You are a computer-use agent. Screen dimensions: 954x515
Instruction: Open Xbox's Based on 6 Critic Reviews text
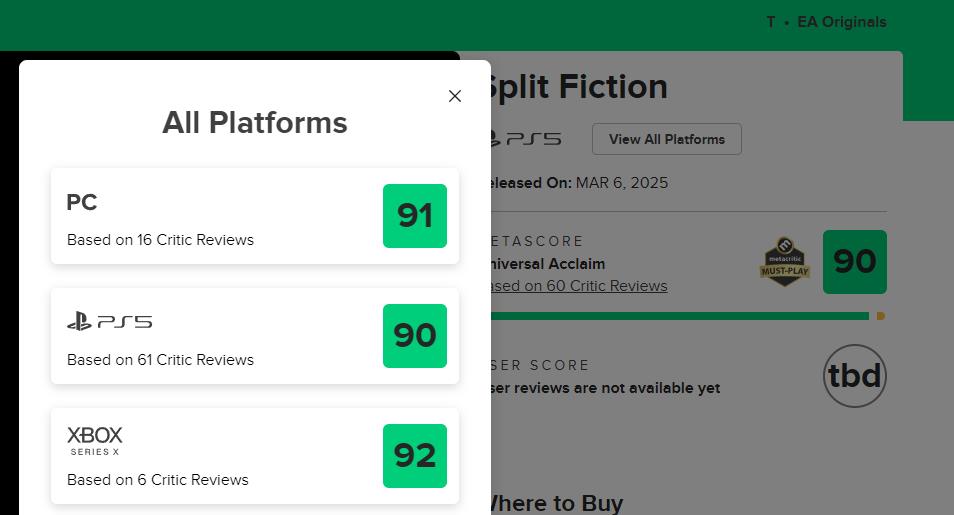(158, 480)
